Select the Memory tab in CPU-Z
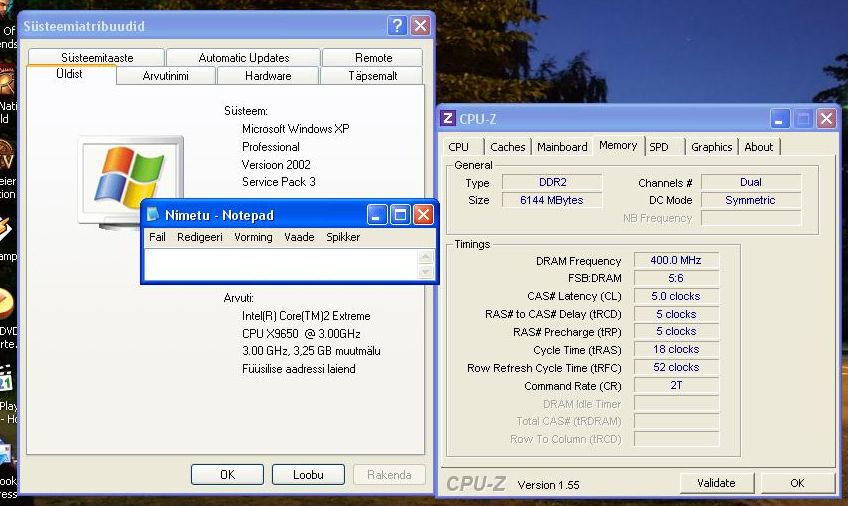This screenshot has width=848, height=506. [x=618, y=145]
